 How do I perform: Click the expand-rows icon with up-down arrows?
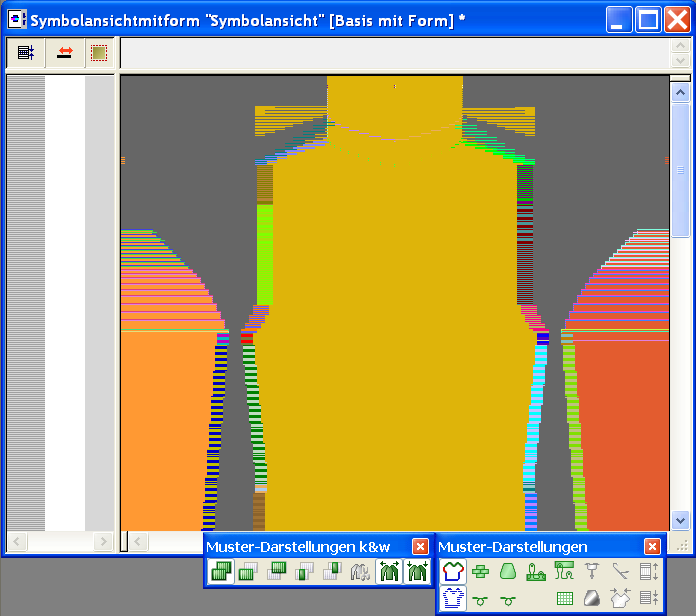649,571
